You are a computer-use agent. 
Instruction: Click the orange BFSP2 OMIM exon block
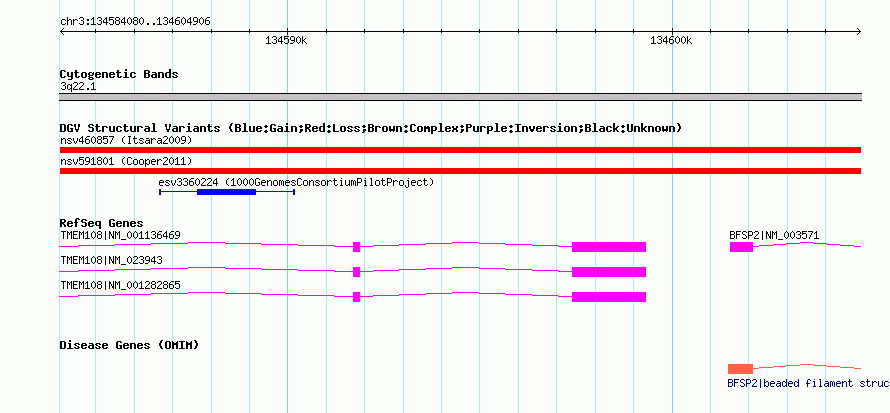(x=740, y=369)
